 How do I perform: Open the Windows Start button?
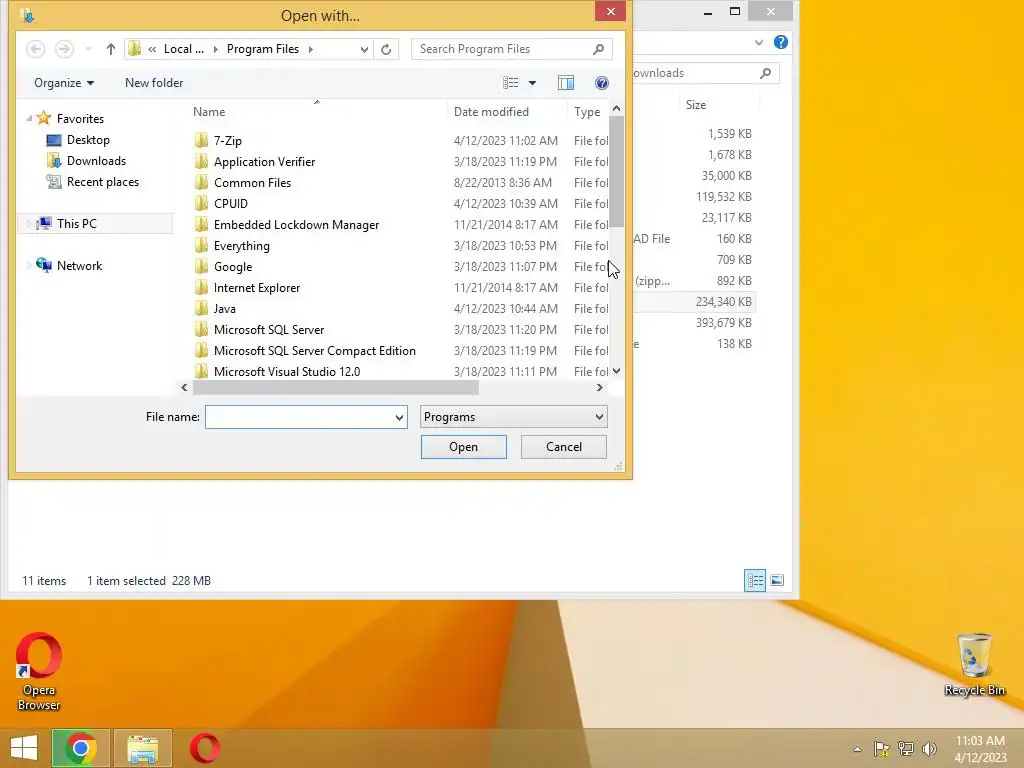tap(24, 748)
